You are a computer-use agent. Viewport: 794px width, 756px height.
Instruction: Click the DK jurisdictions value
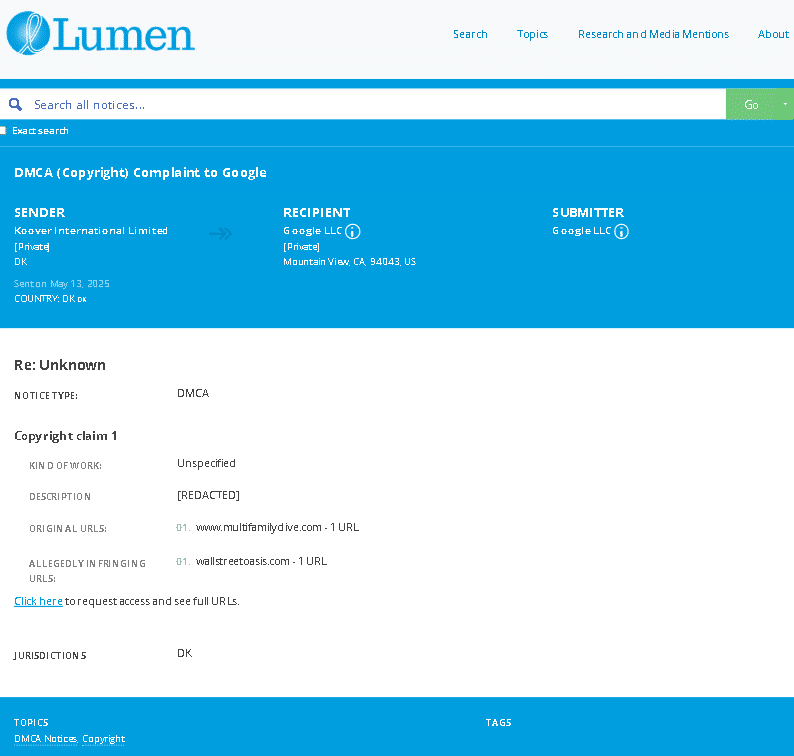pos(184,653)
